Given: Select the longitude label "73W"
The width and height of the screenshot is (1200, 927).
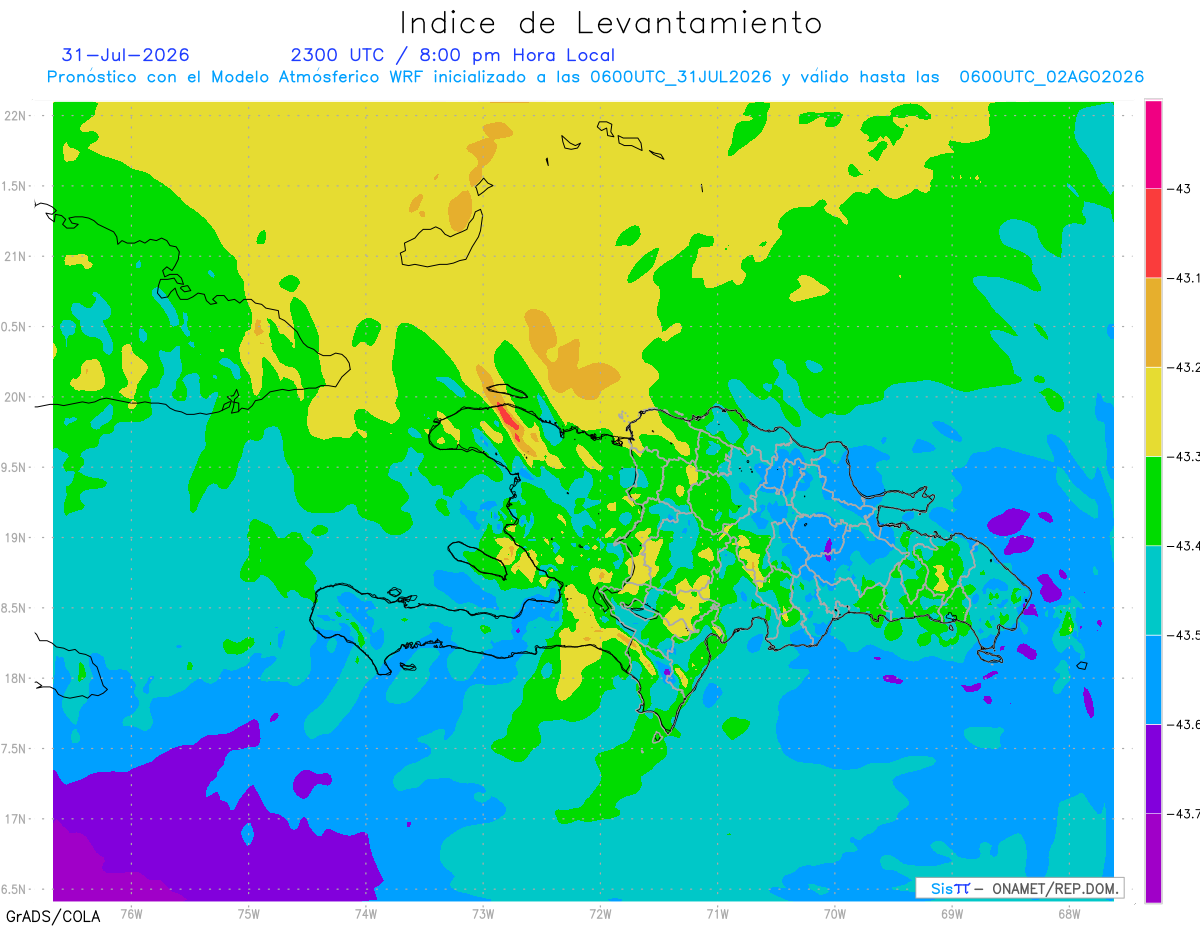Looking at the screenshot, I should coord(483,913).
